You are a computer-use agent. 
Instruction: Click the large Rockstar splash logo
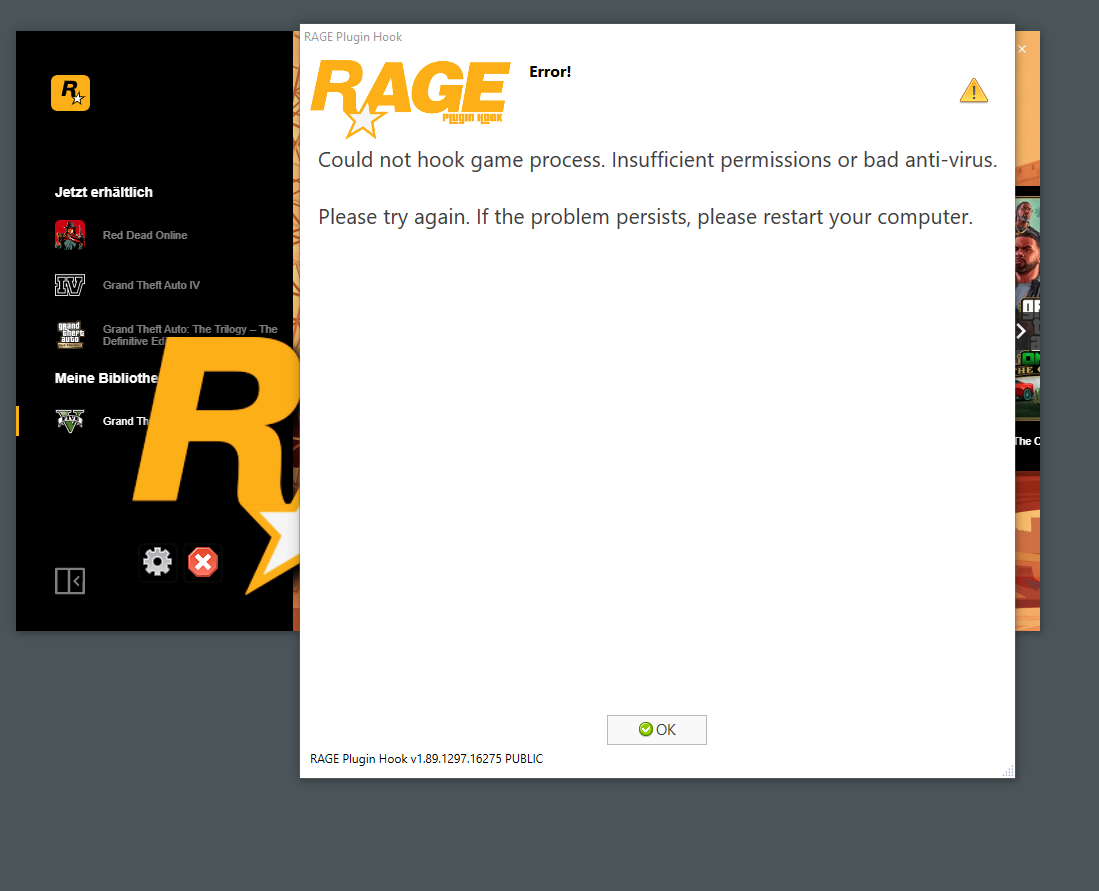(217, 463)
